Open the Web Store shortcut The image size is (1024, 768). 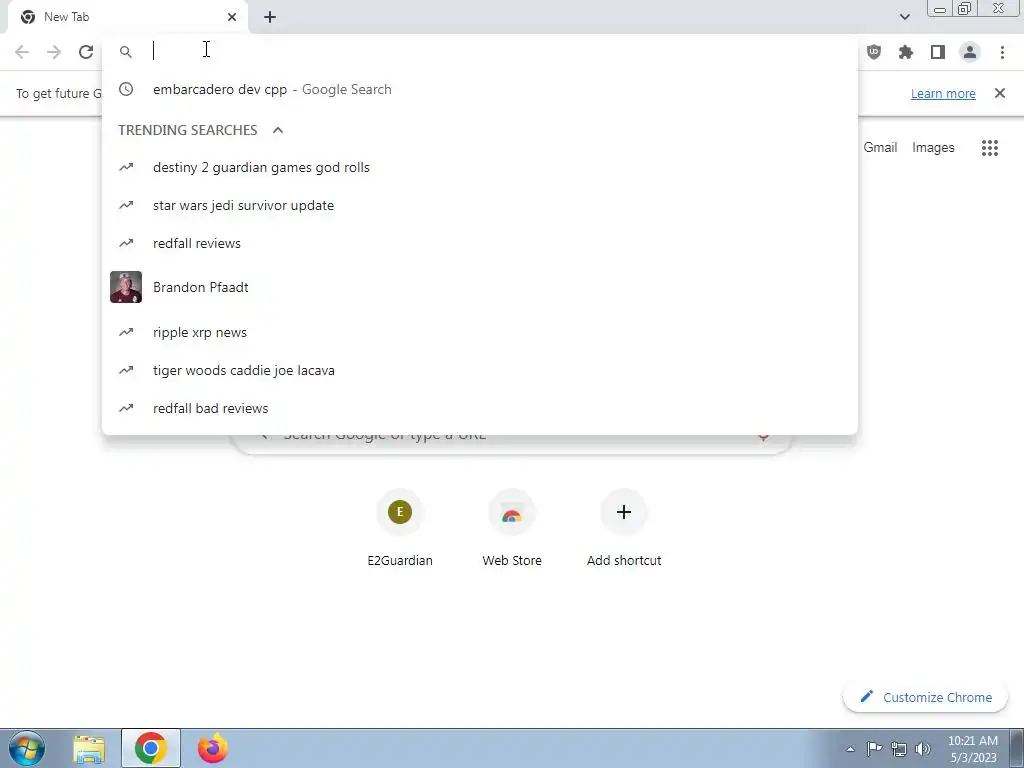tap(512, 528)
